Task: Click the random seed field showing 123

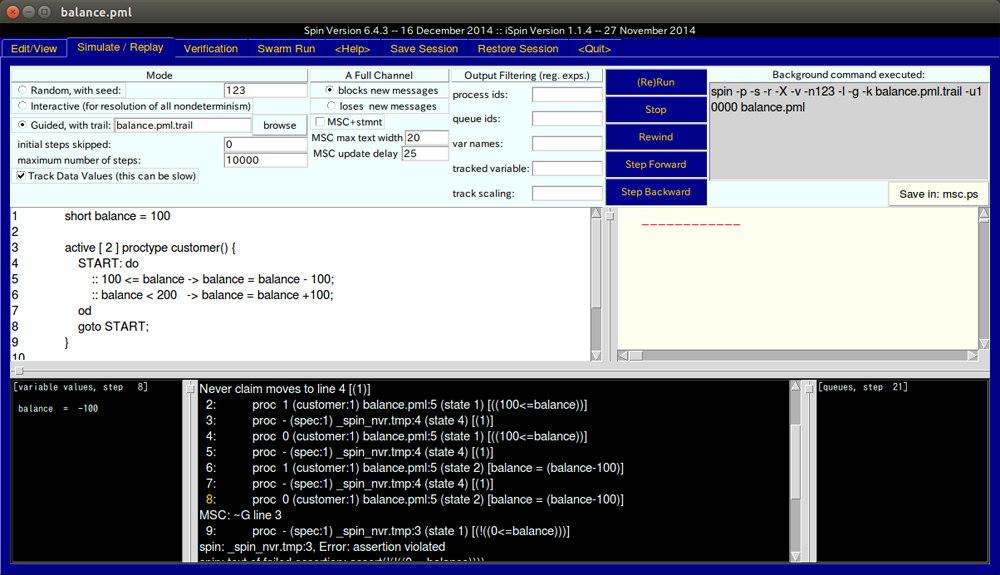Action: click(x=265, y=91)
